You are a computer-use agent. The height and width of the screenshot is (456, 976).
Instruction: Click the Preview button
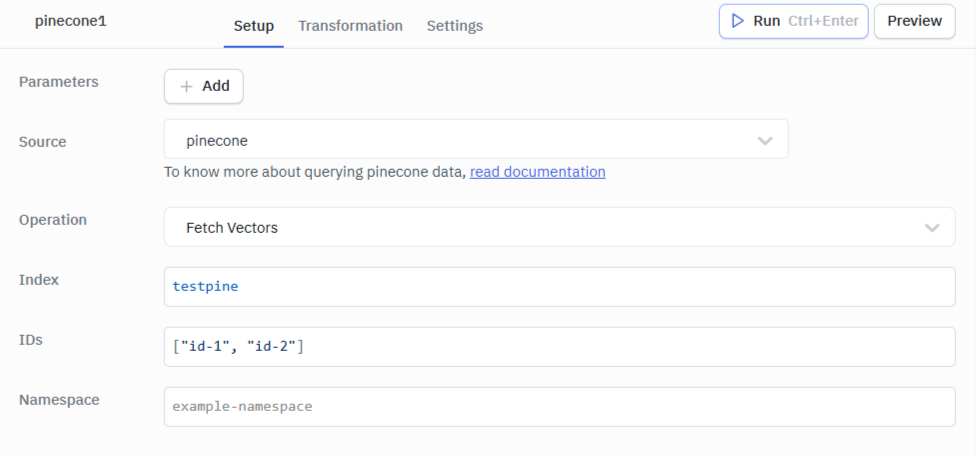click(914, 21)
